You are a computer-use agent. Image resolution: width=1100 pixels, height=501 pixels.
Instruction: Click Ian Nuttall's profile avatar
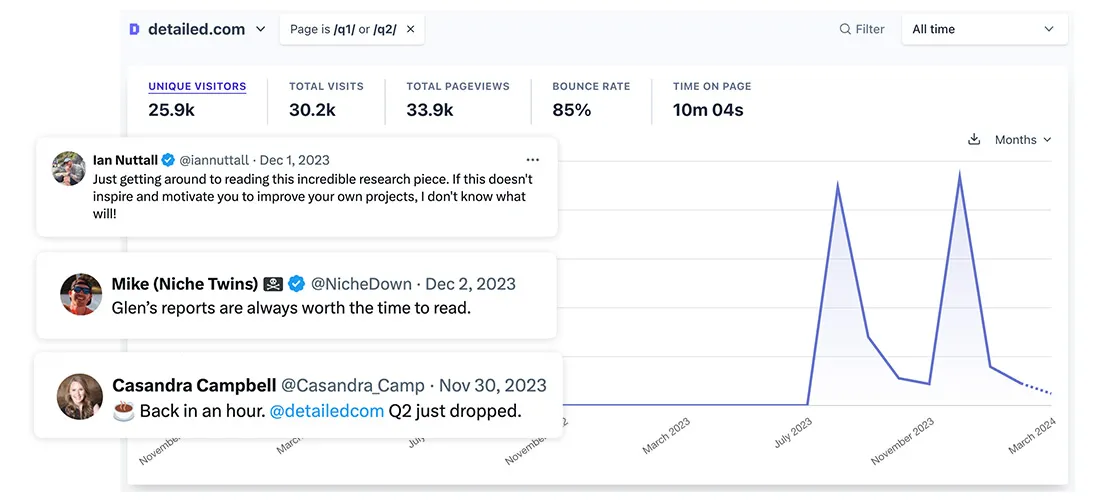pyautogui.click(x=69, y=168)
